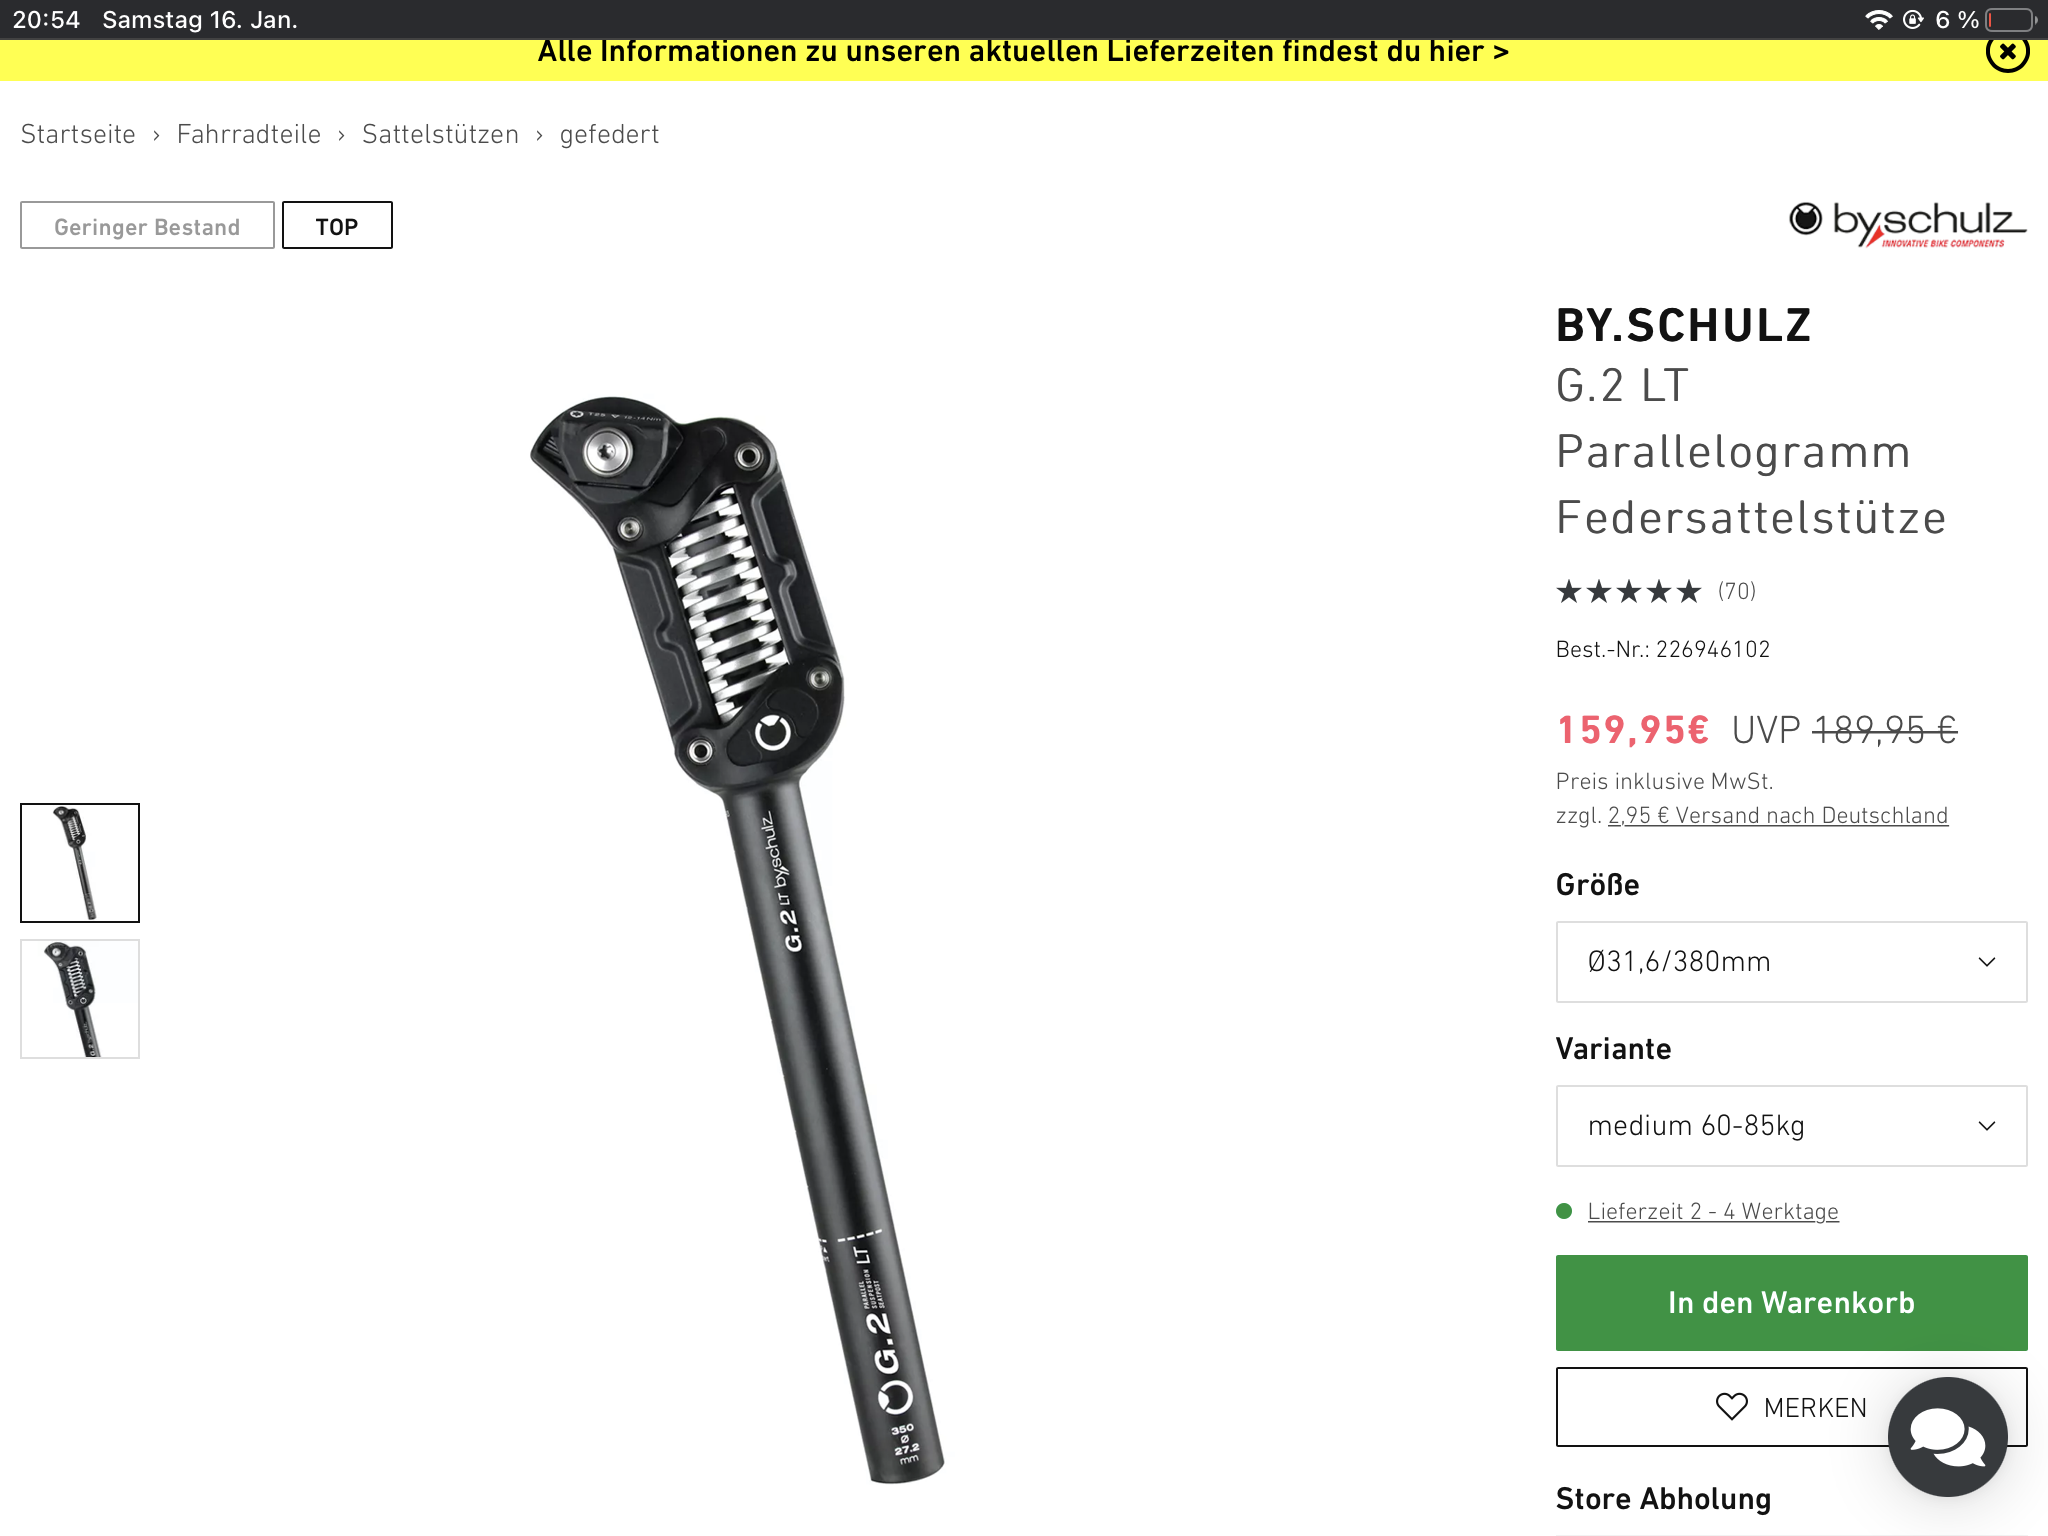The height and width of the screenshot is (1536, 2048).
Task: Open Lieferzeit 2 - 4 Werktage link
Action: click(1713, 1212)
